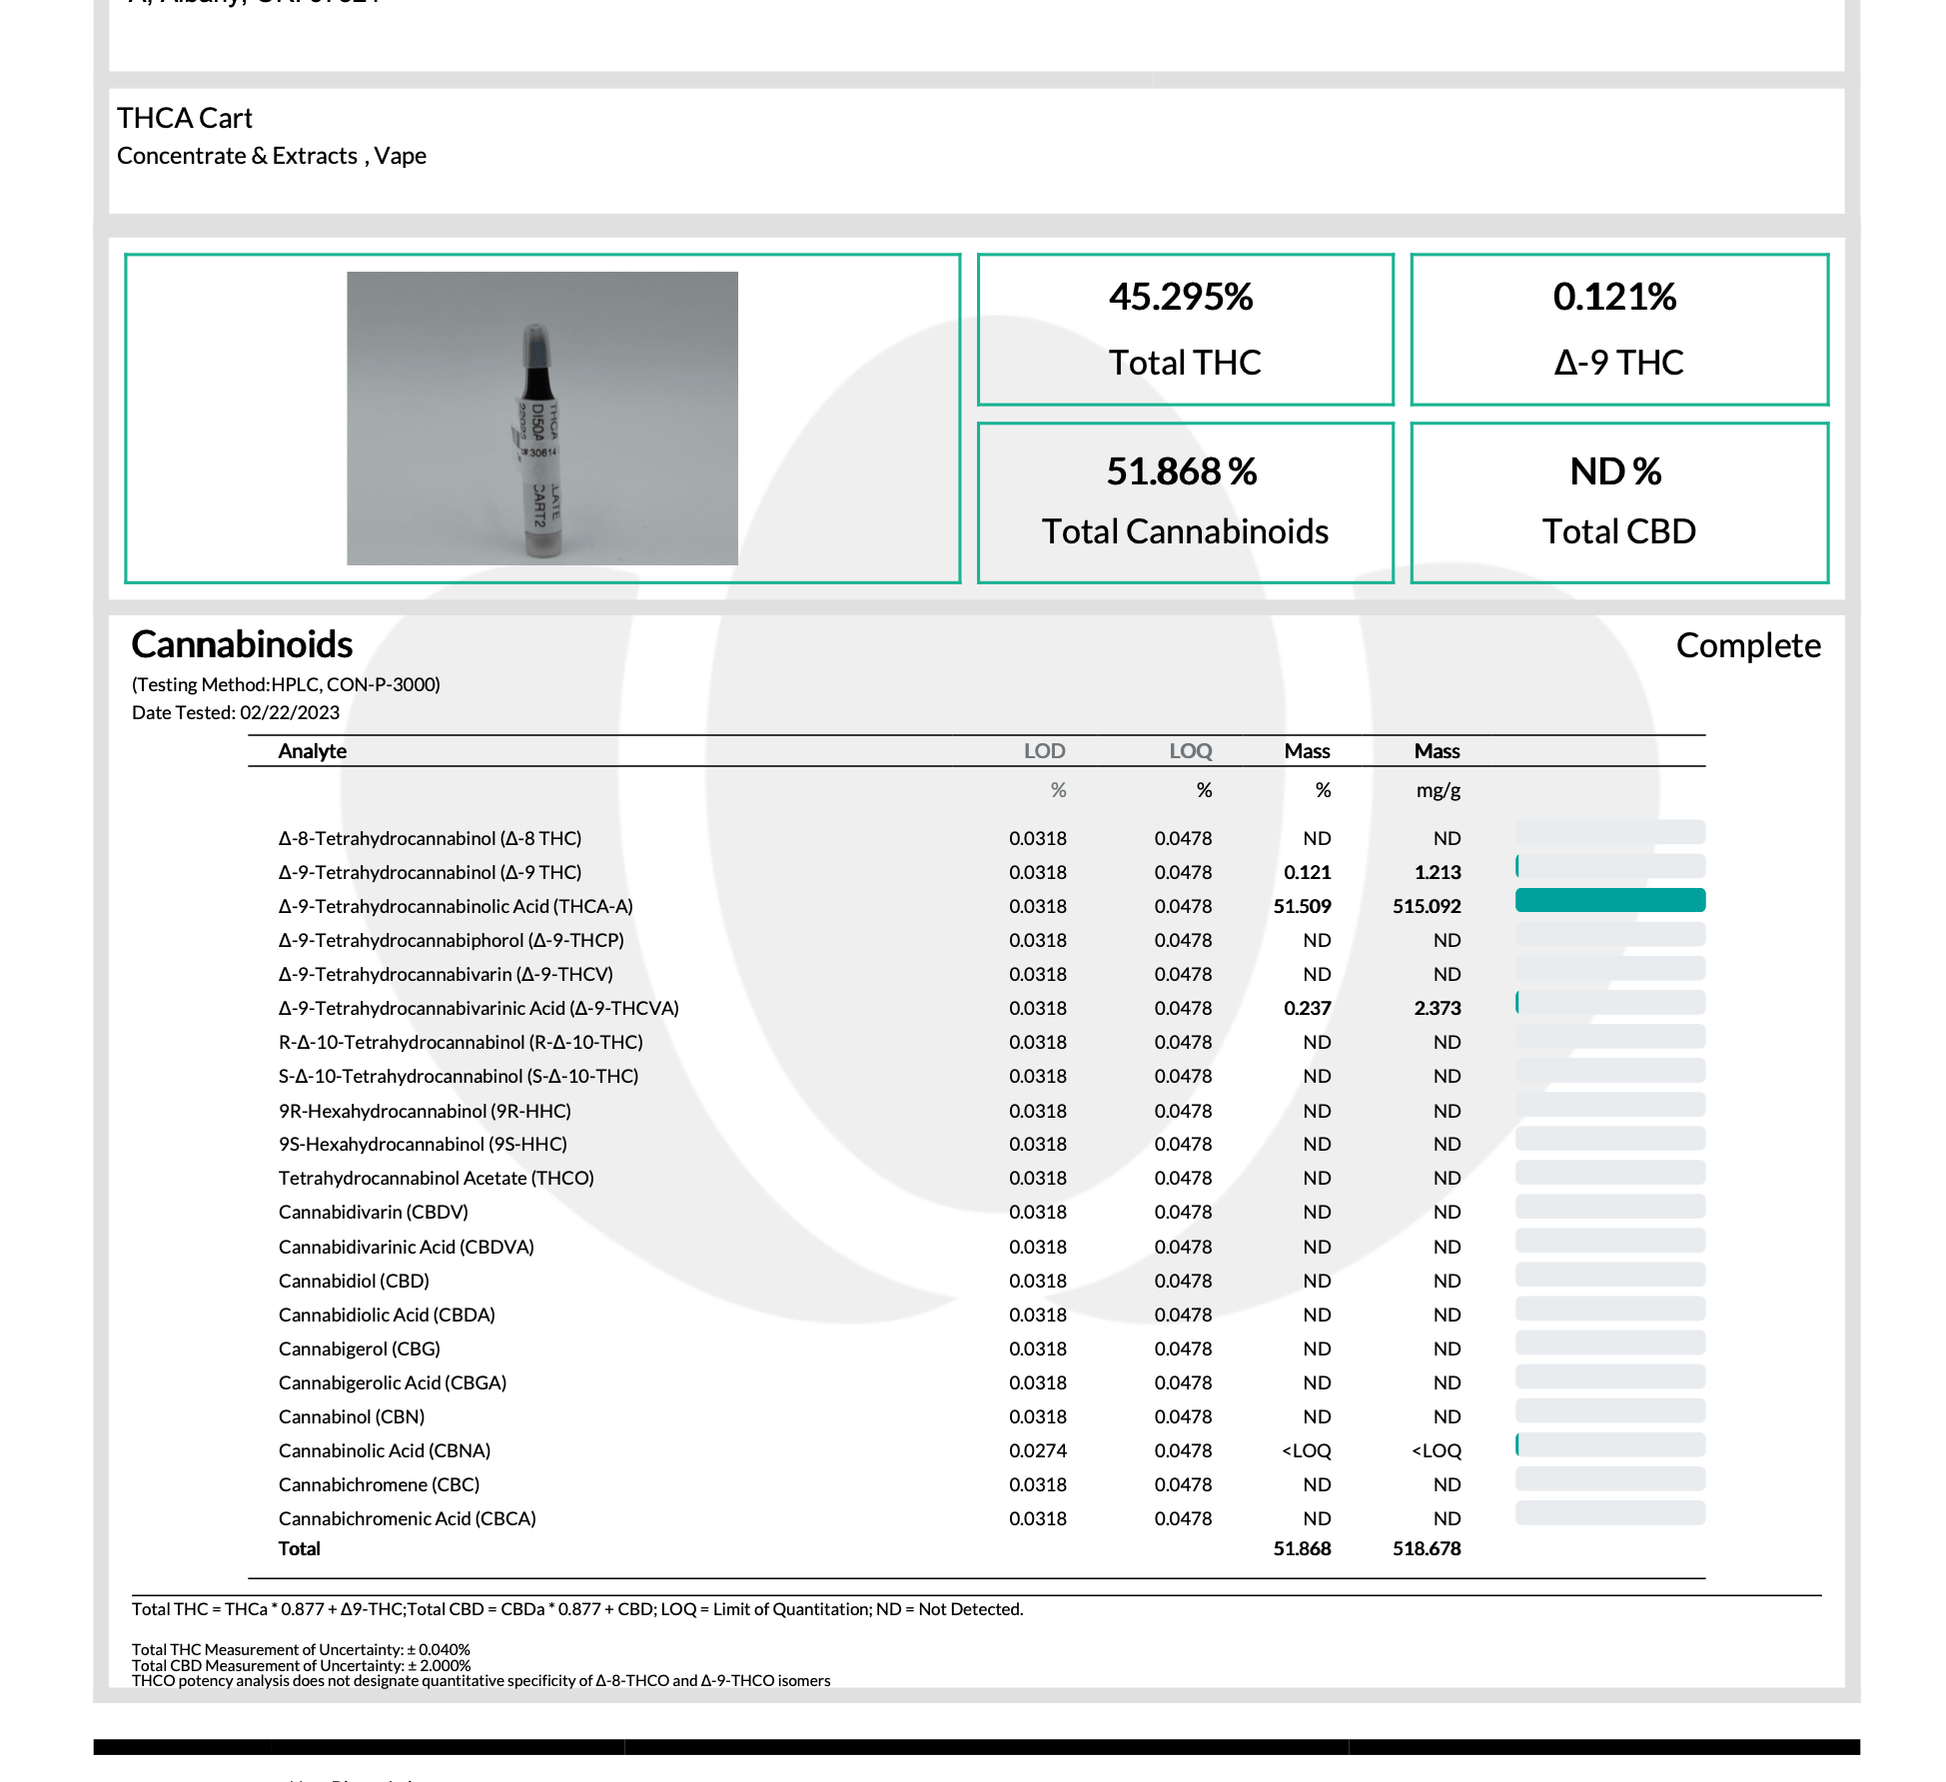Click the Δ-9 THC row progress bar
Viewport: 1946px width, 1782px height.
point(1609,866)
